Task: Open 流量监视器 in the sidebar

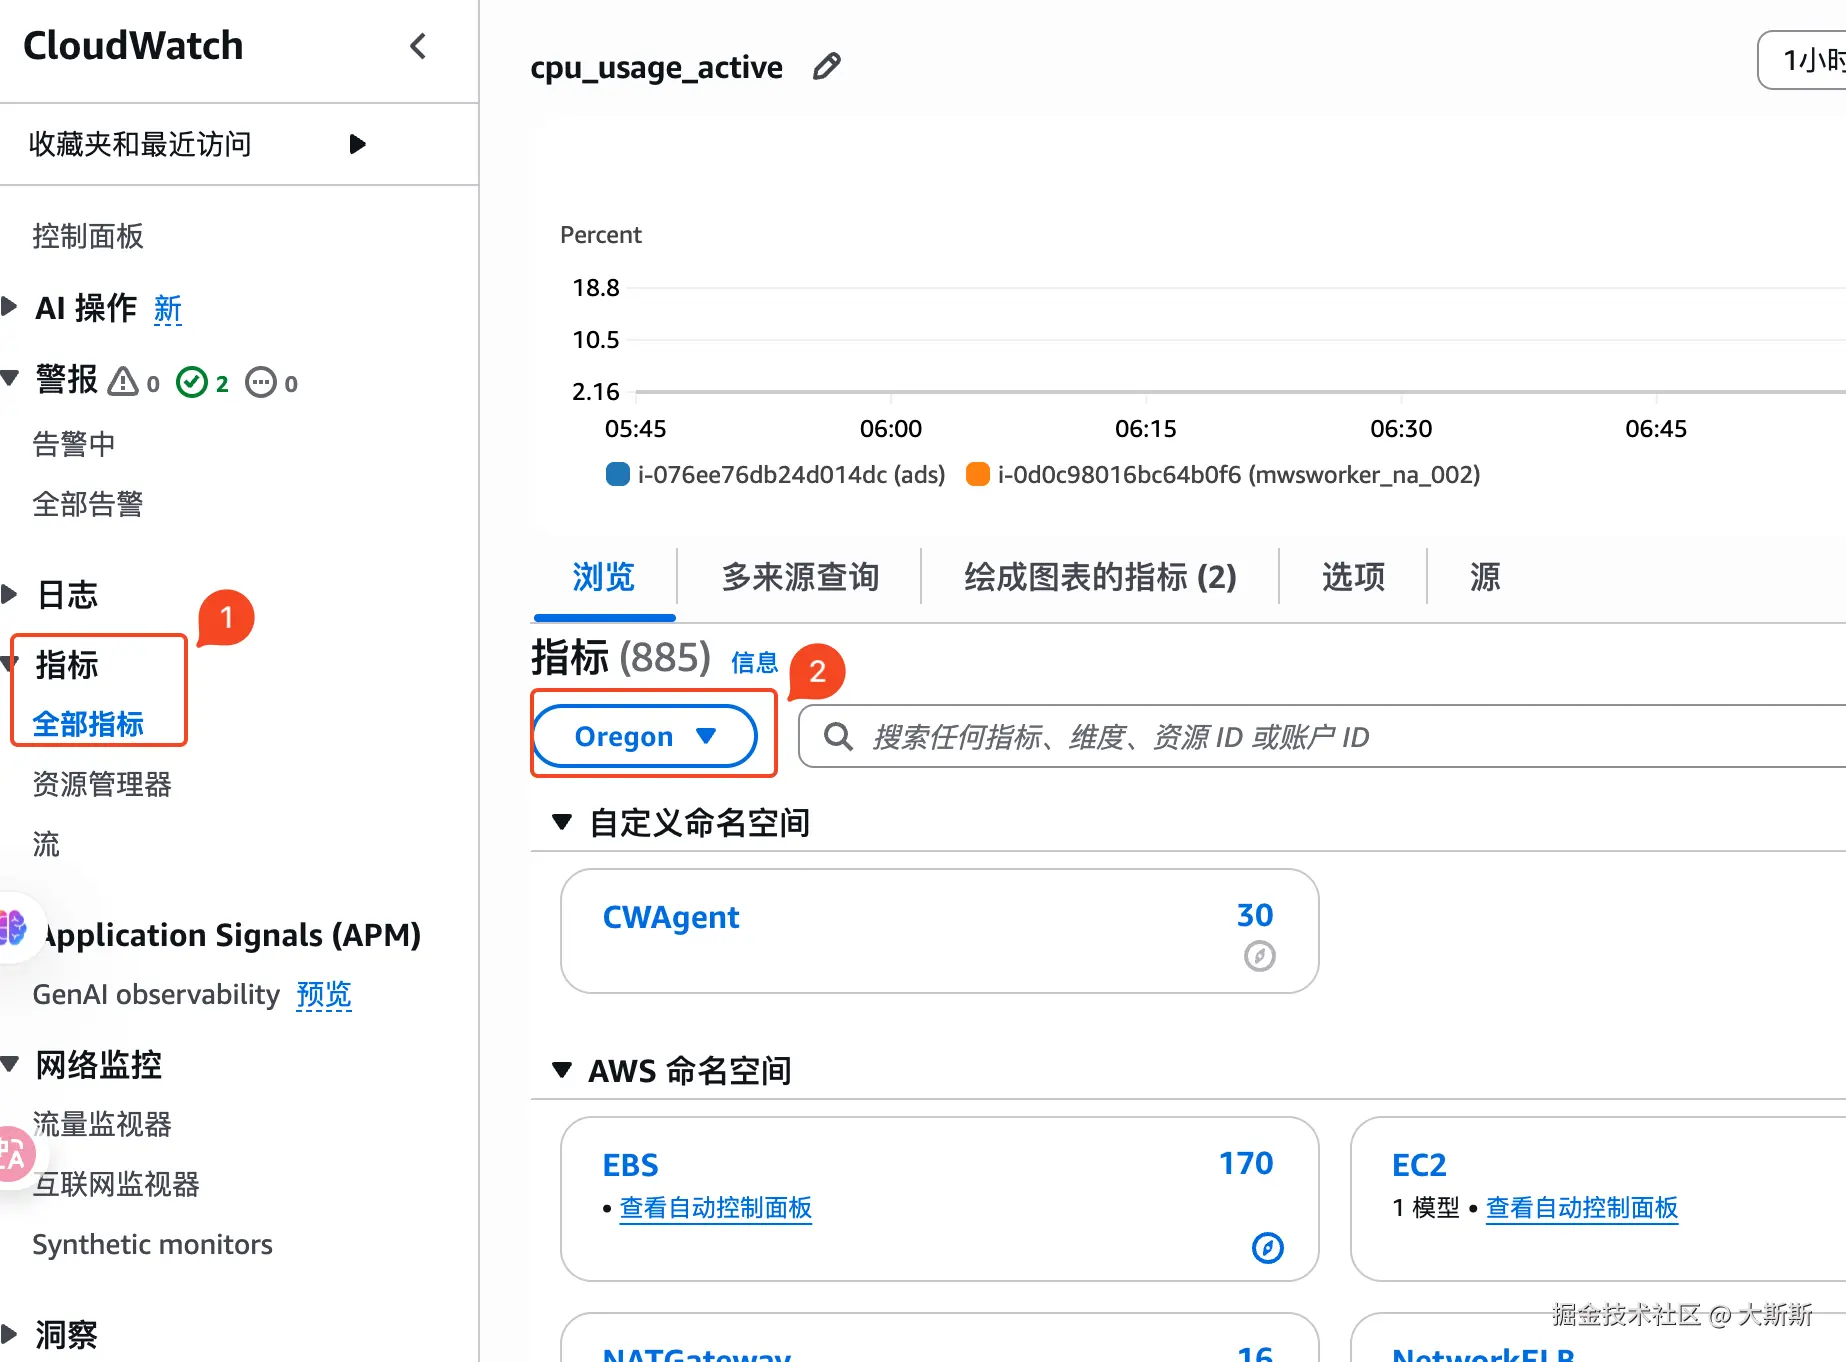Action: tap(102, 1124)
